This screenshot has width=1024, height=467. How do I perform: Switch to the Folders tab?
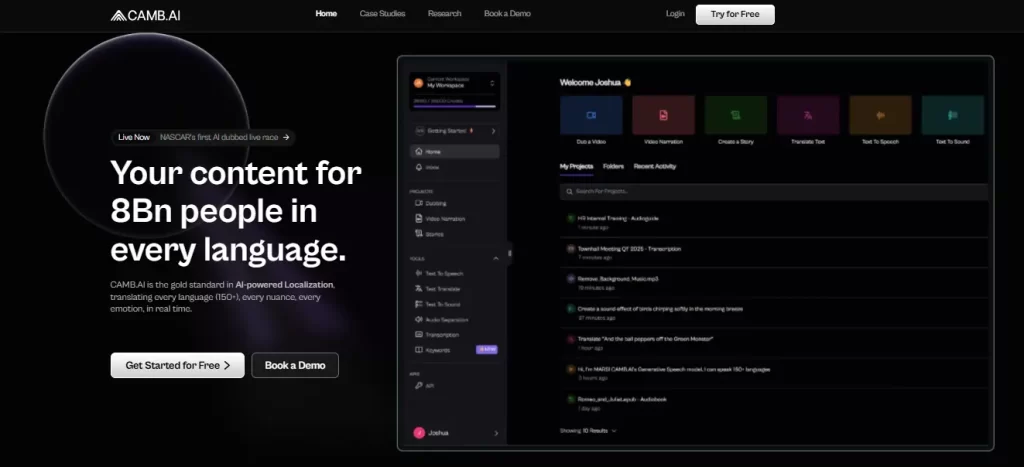point(613,166)
